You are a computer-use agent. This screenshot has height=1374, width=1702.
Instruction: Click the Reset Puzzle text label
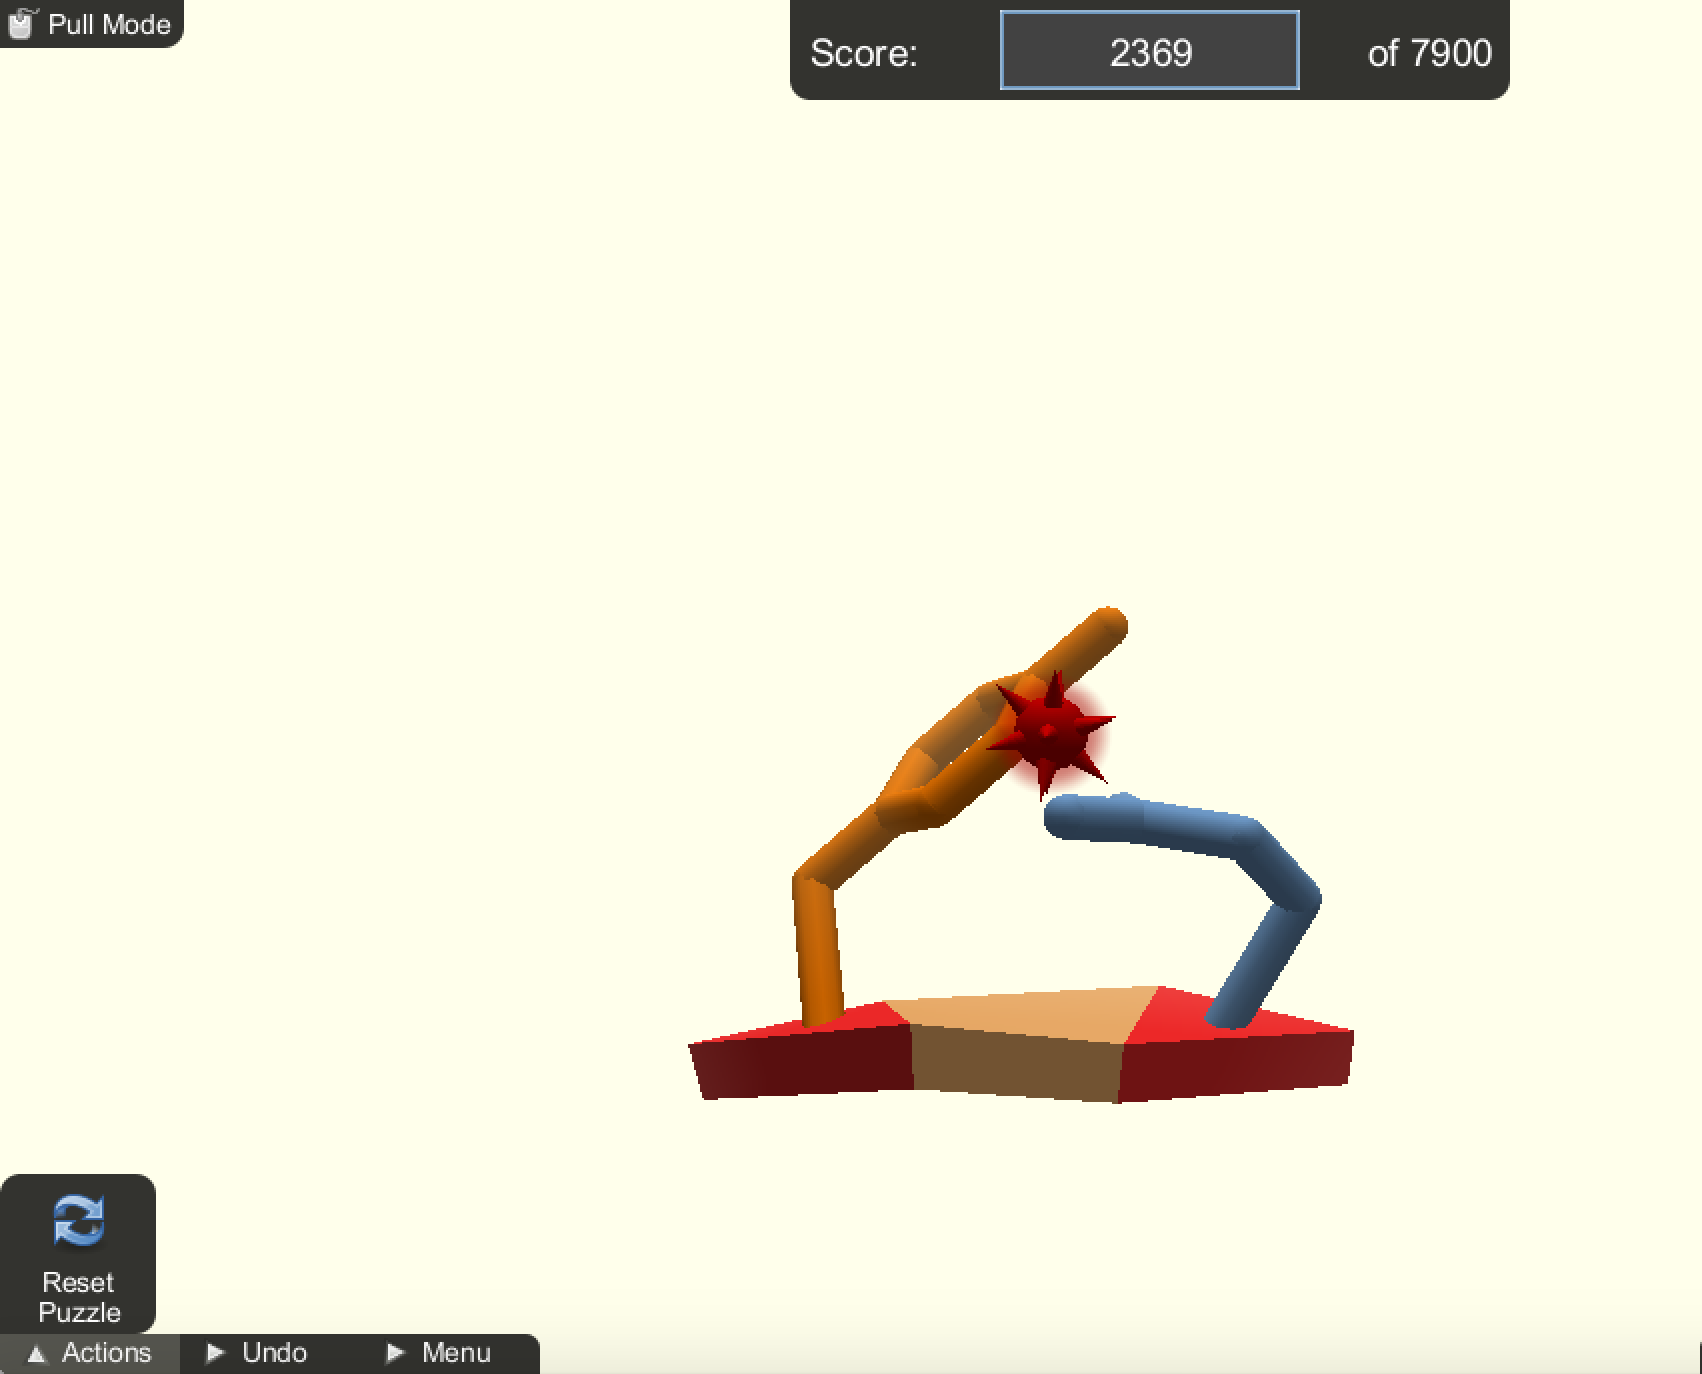coord(79,1297)
